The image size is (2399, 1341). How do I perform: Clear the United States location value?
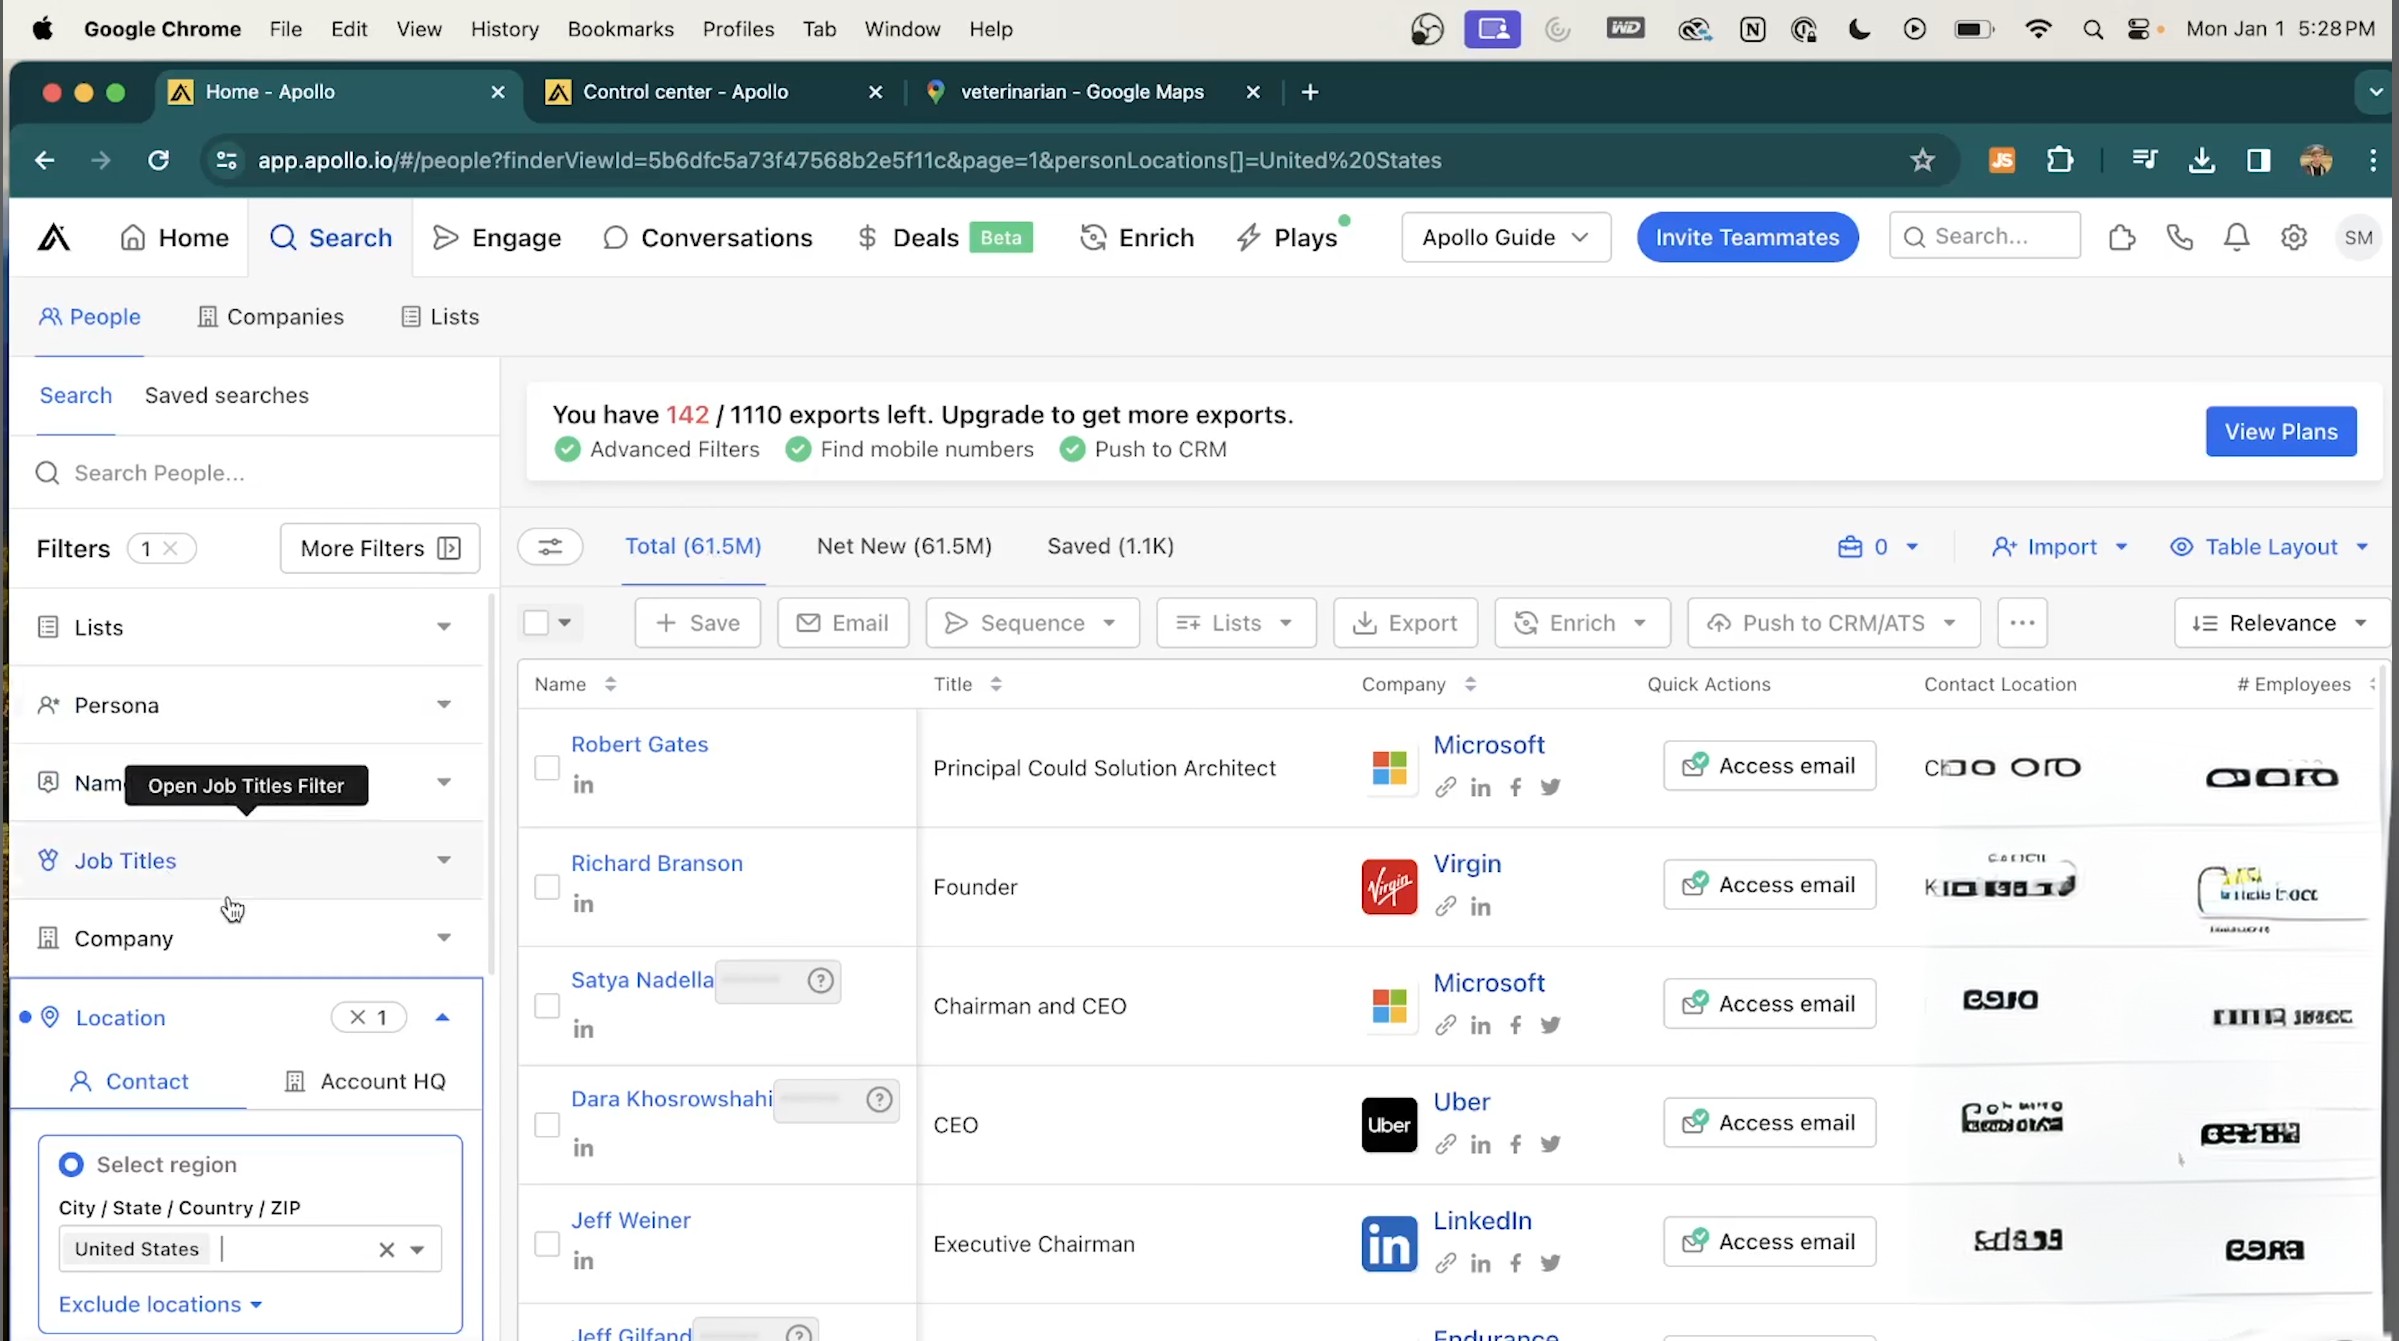click(x=386, y=1250)
